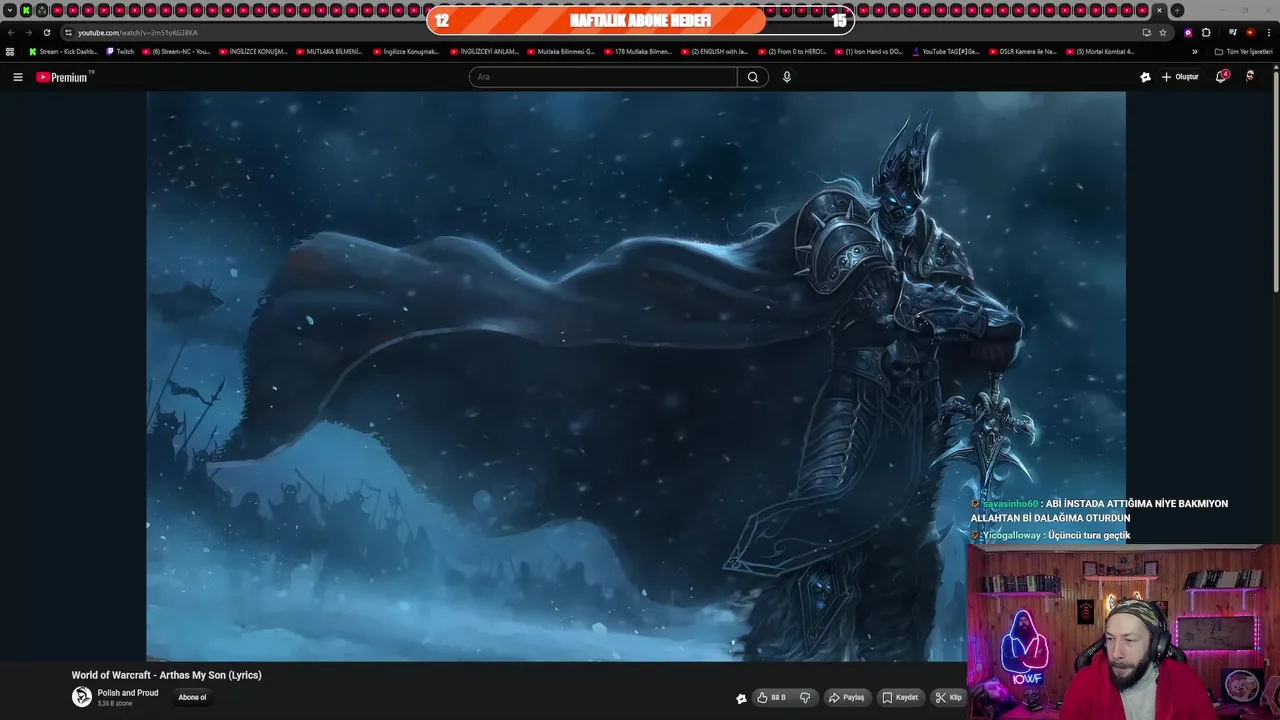
Task: Open the account avatar menu
Action: click(x=1250, y=77)
